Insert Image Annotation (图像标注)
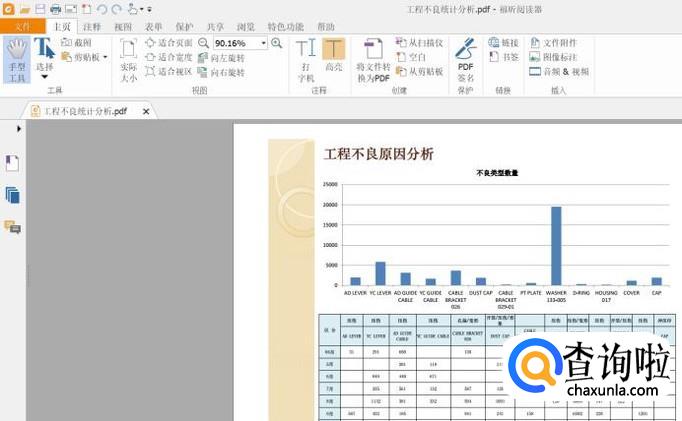The height and width of the screenshot is (421, 682). pos(553,57)
